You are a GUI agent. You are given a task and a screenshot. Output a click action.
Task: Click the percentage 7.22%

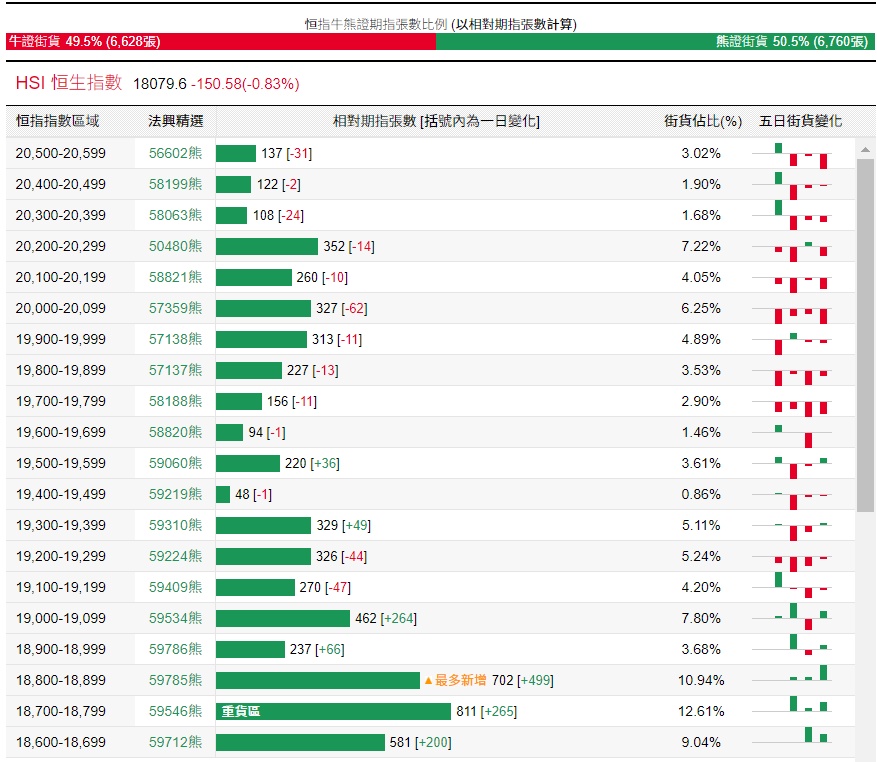701,246
